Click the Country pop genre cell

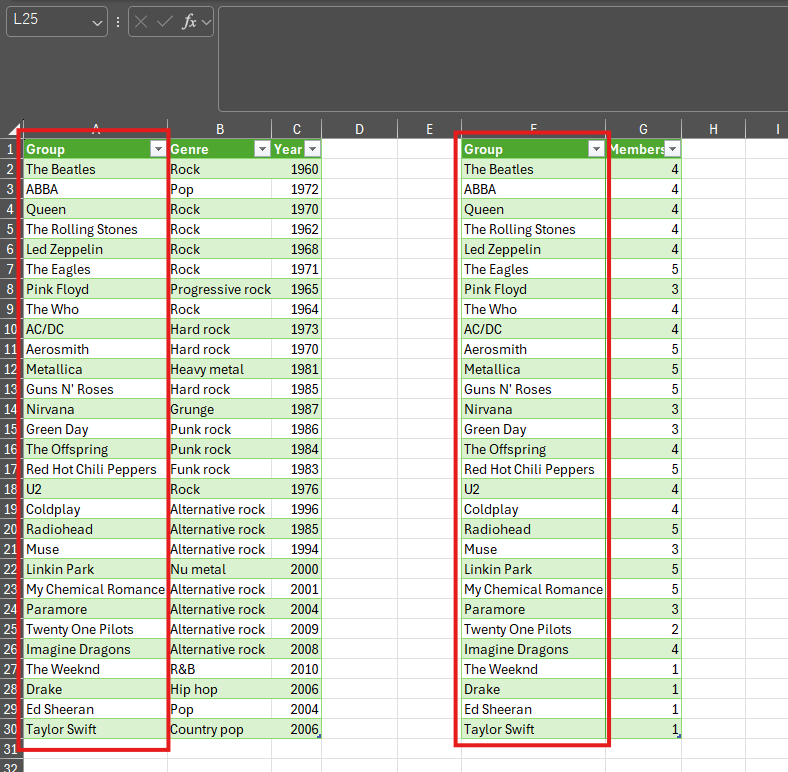[220, 729]
